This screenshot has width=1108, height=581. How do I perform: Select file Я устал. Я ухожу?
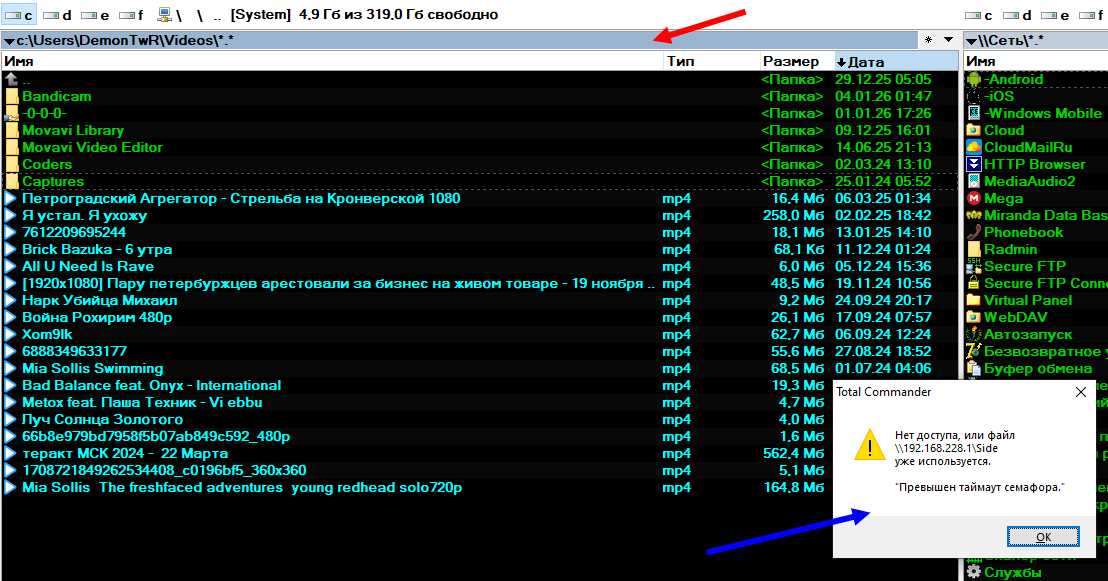84,216
